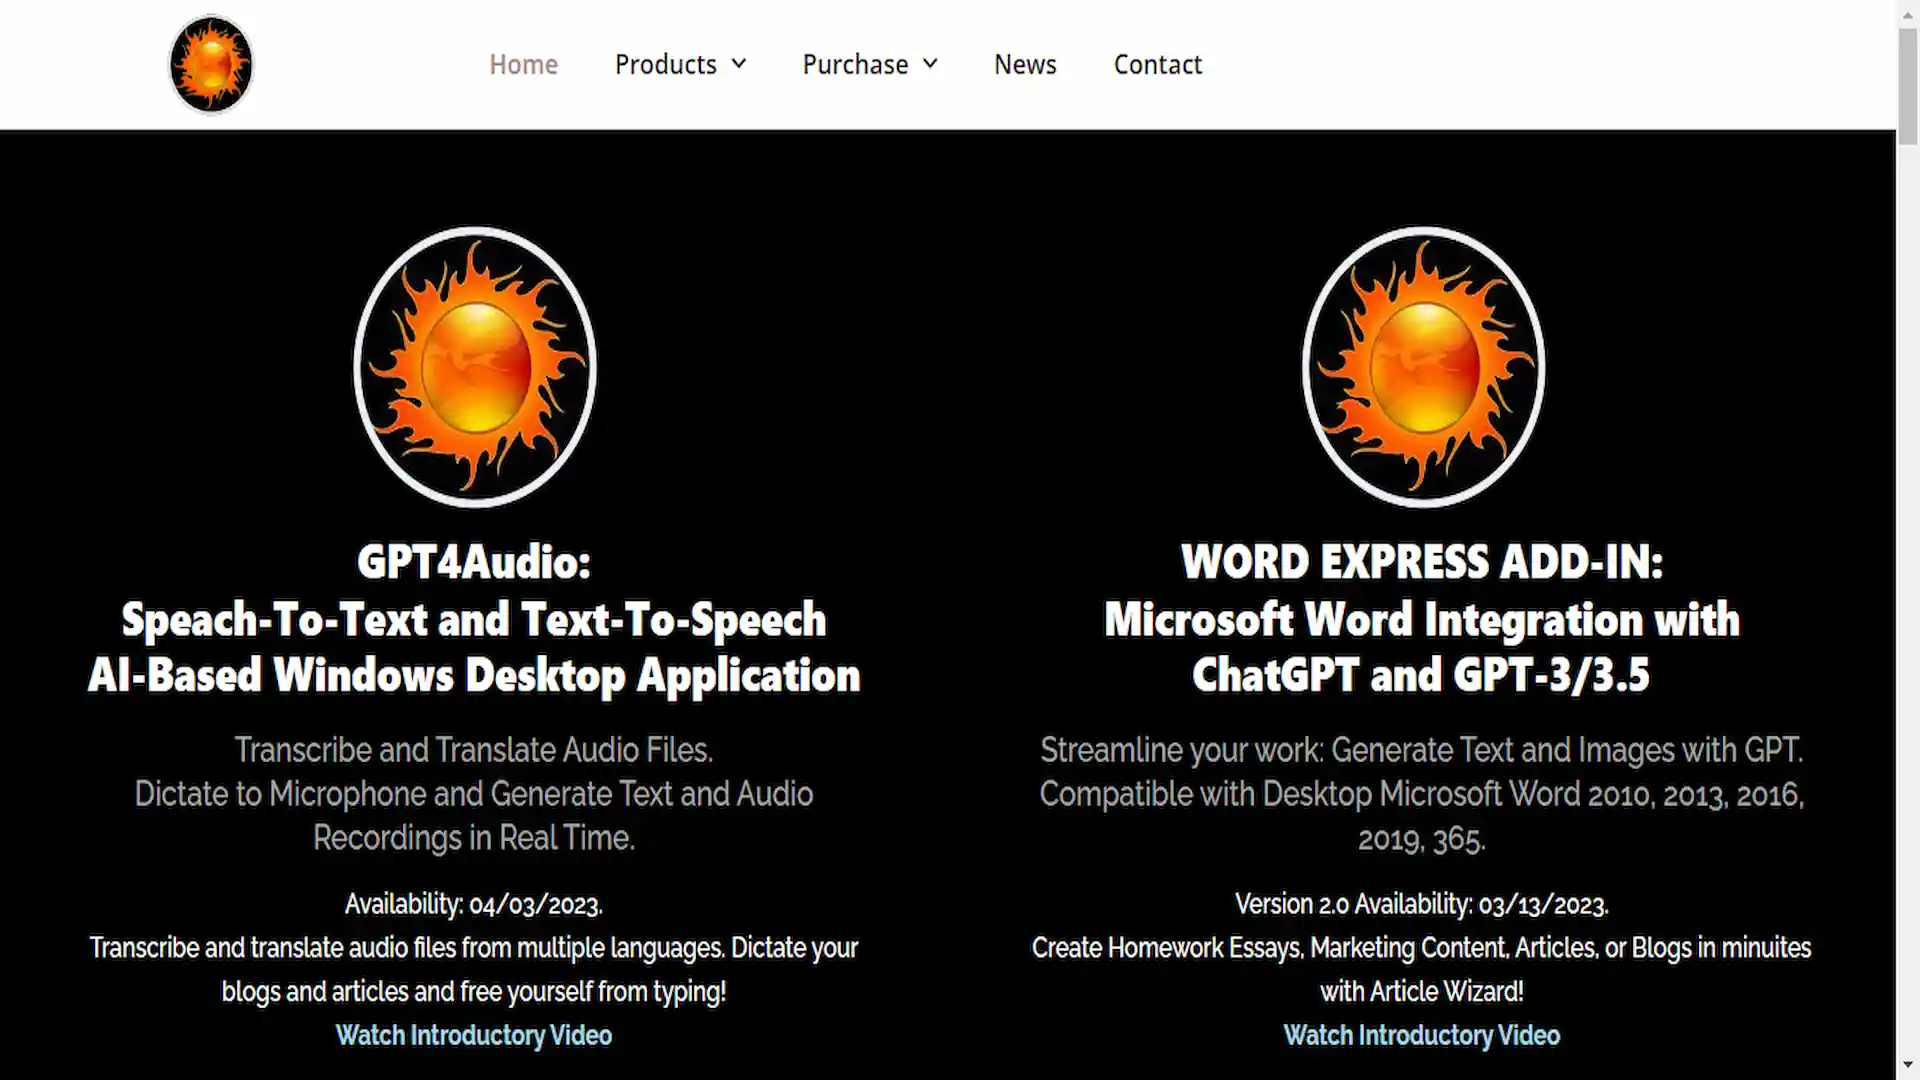Screen dimensions: 1920x1080
Task: Click 'Availability: 04/03/2023.' text
Action: (x=474, y=905)
